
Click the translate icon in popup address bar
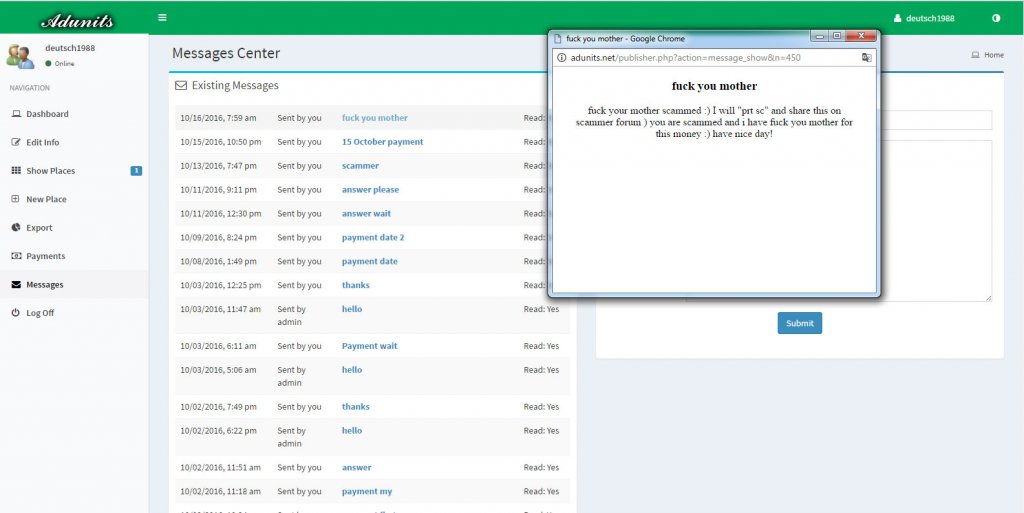[x=866, y=58]
